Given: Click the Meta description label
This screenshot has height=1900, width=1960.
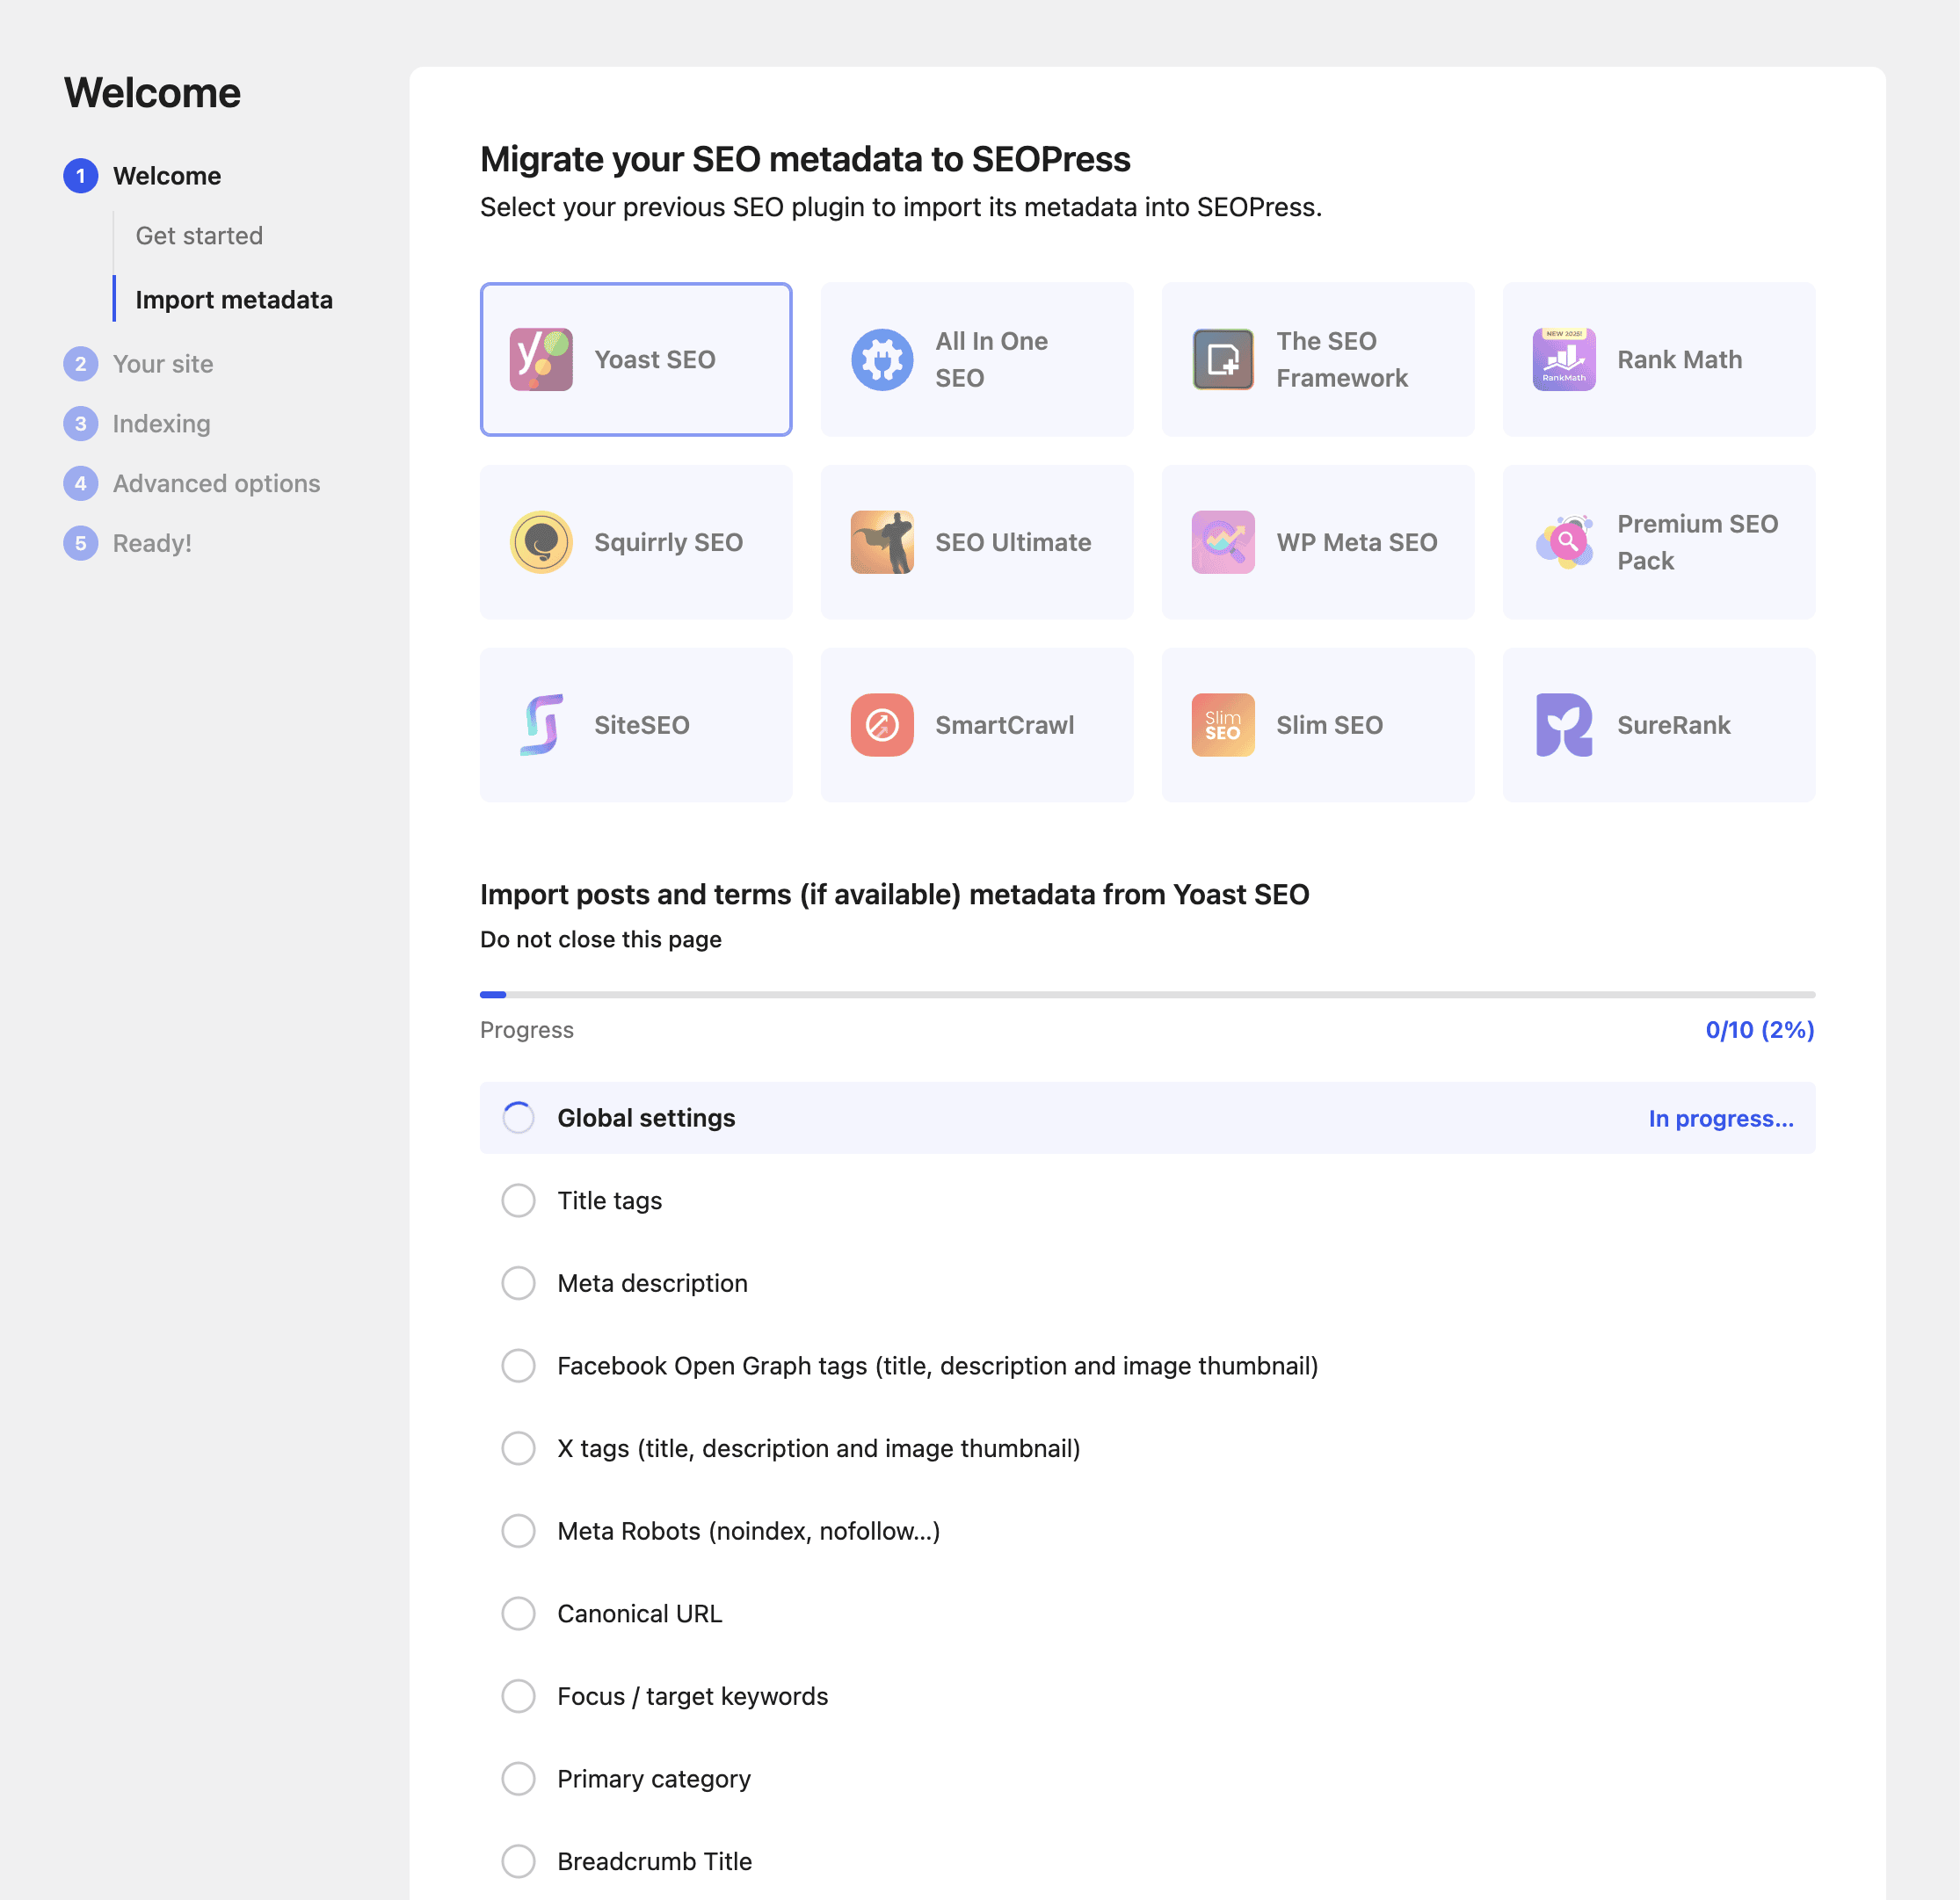Looking at the screenshot, I should tap(653, 1284).
